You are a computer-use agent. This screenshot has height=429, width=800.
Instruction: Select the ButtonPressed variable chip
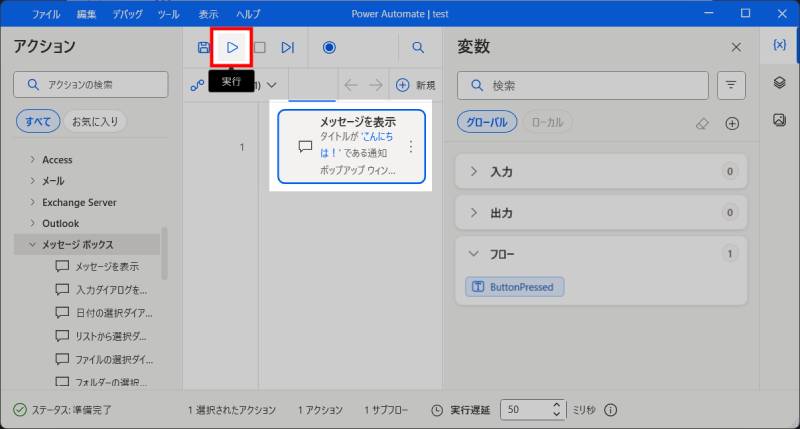[514, 287]
